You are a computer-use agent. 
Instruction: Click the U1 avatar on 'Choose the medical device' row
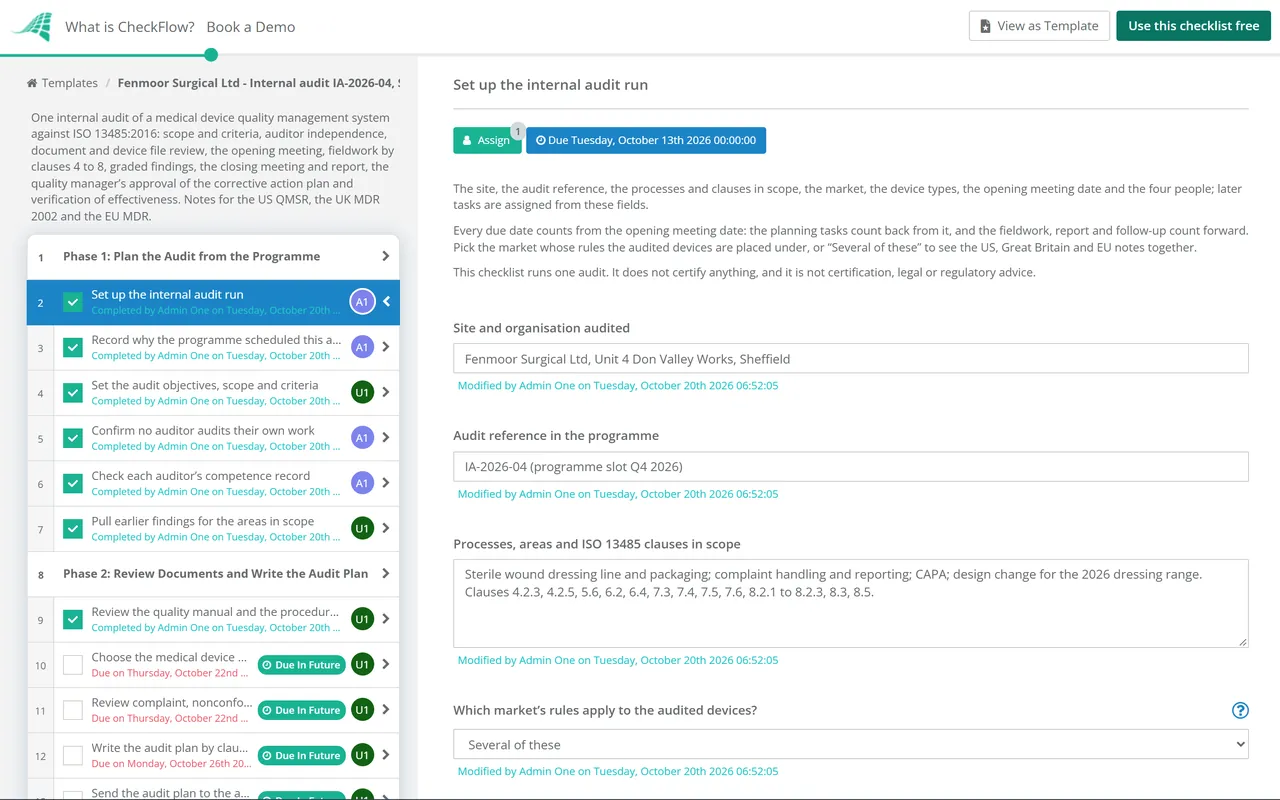click(362, 664)
